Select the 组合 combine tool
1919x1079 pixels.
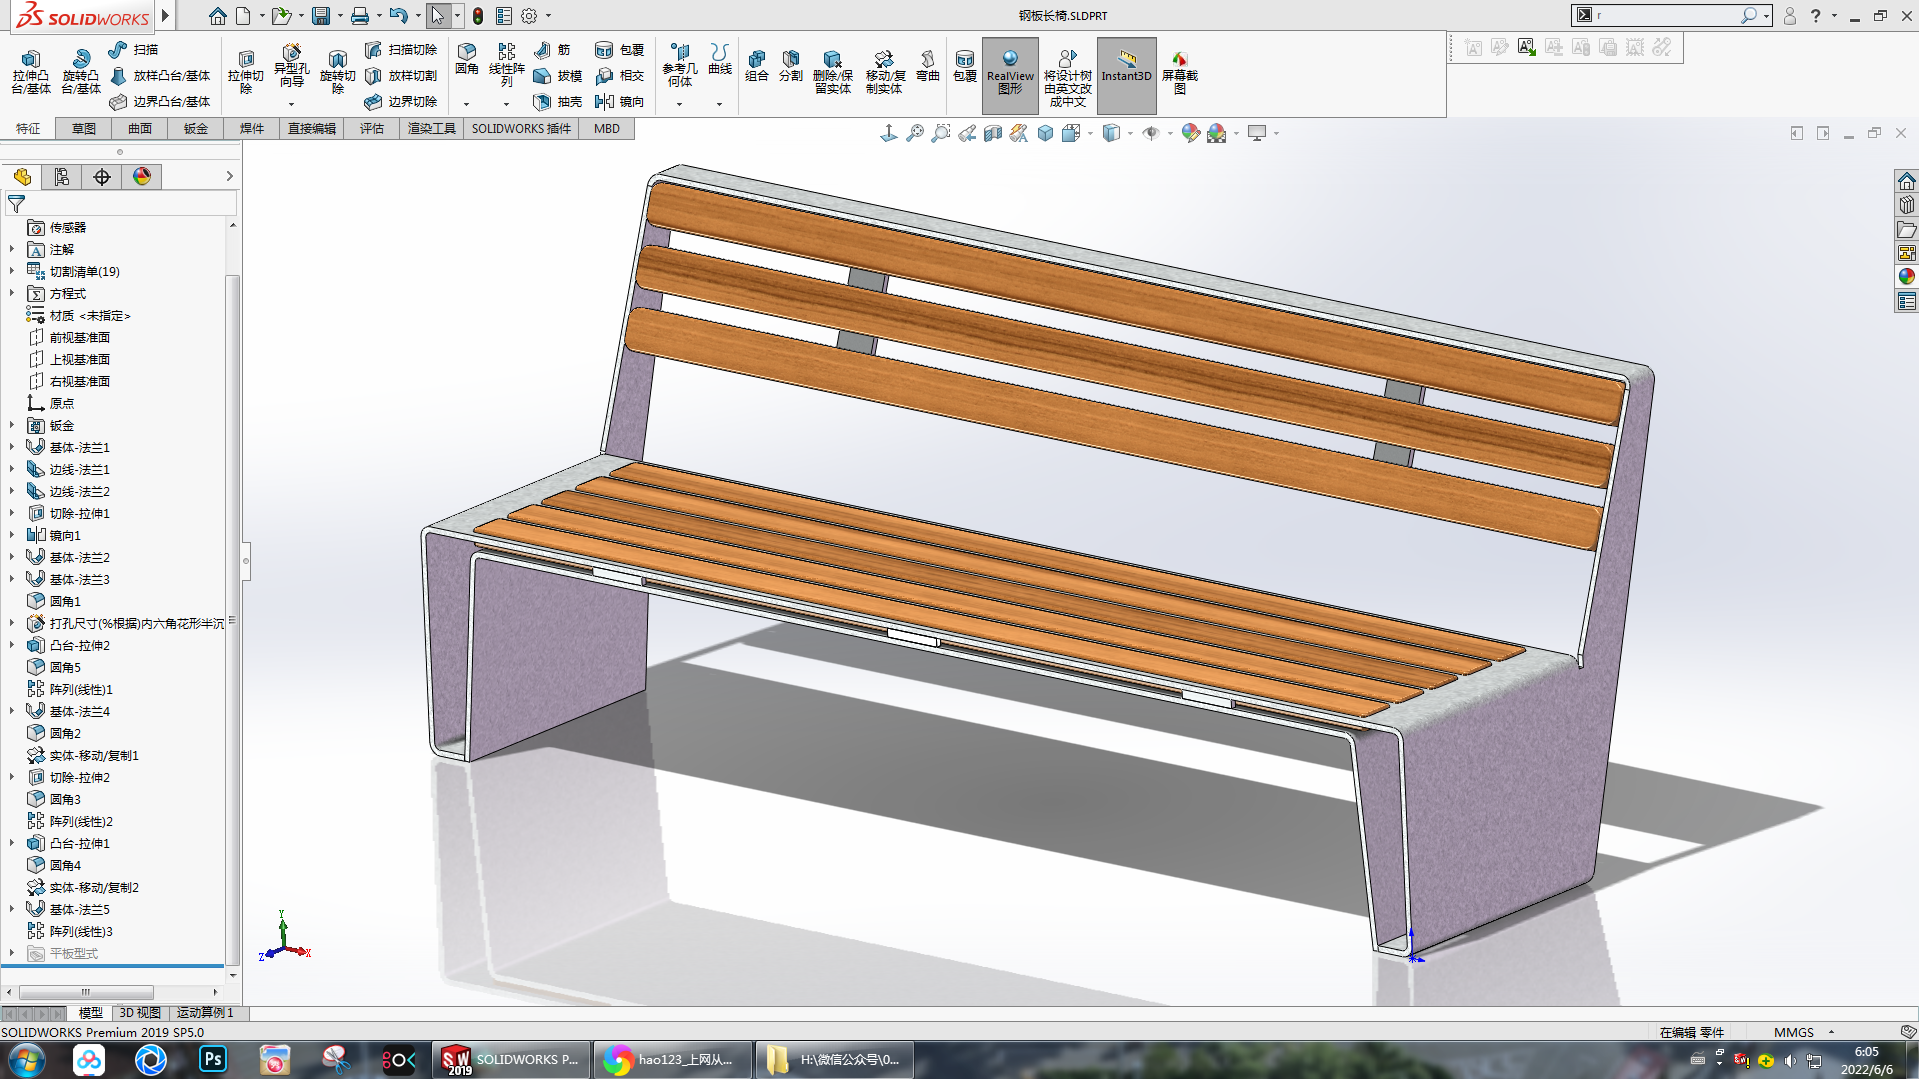coord(757,66)
